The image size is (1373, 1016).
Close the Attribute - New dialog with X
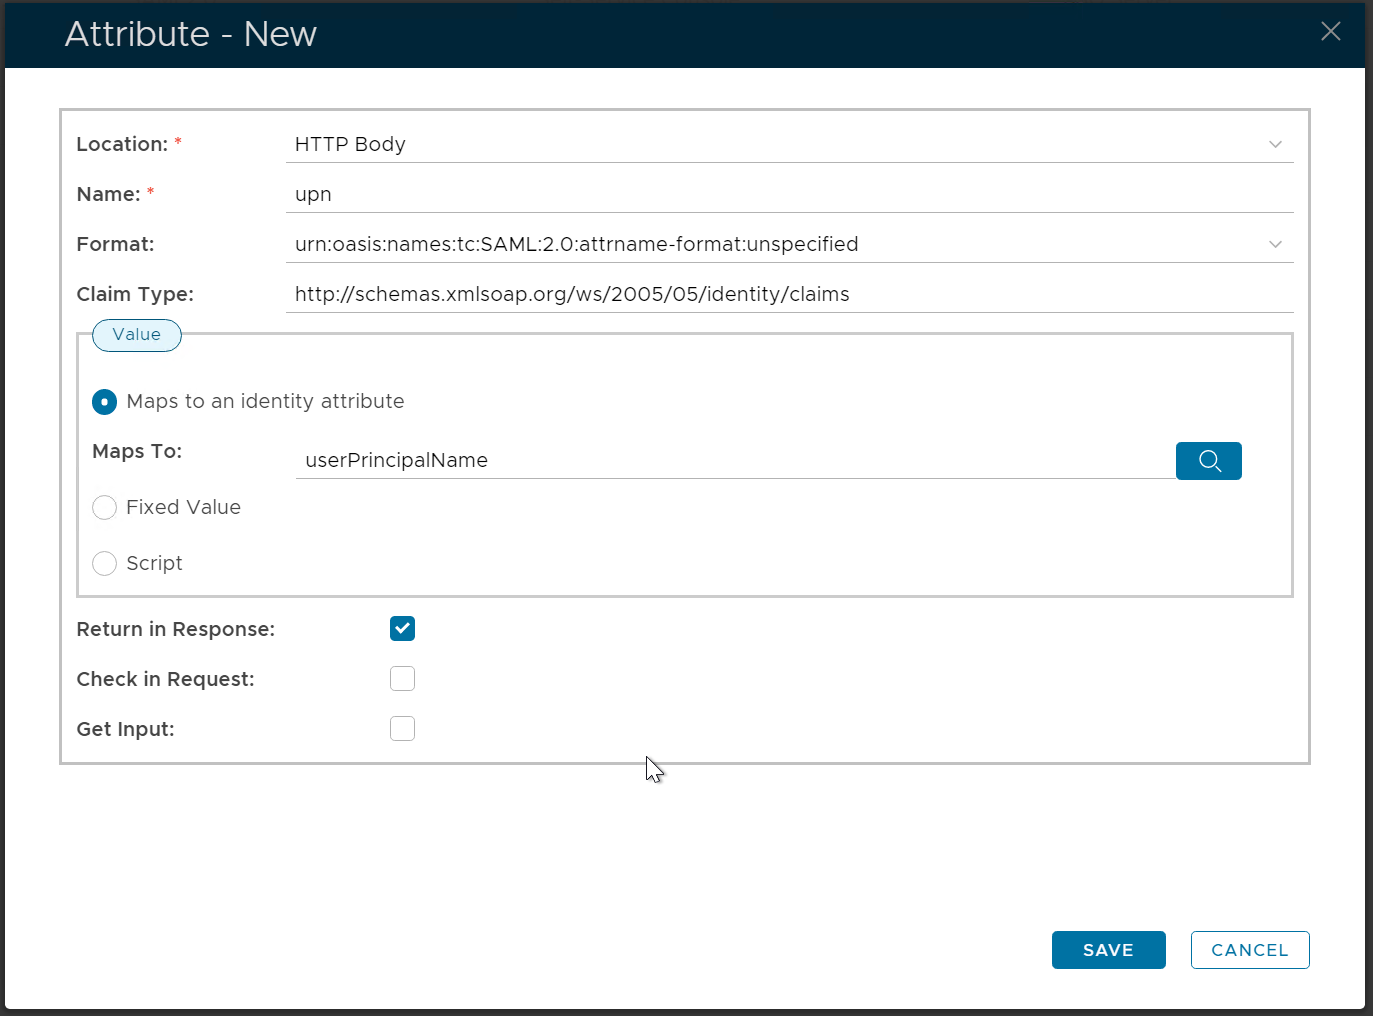pyautogui.click(x=1330, y=32)
